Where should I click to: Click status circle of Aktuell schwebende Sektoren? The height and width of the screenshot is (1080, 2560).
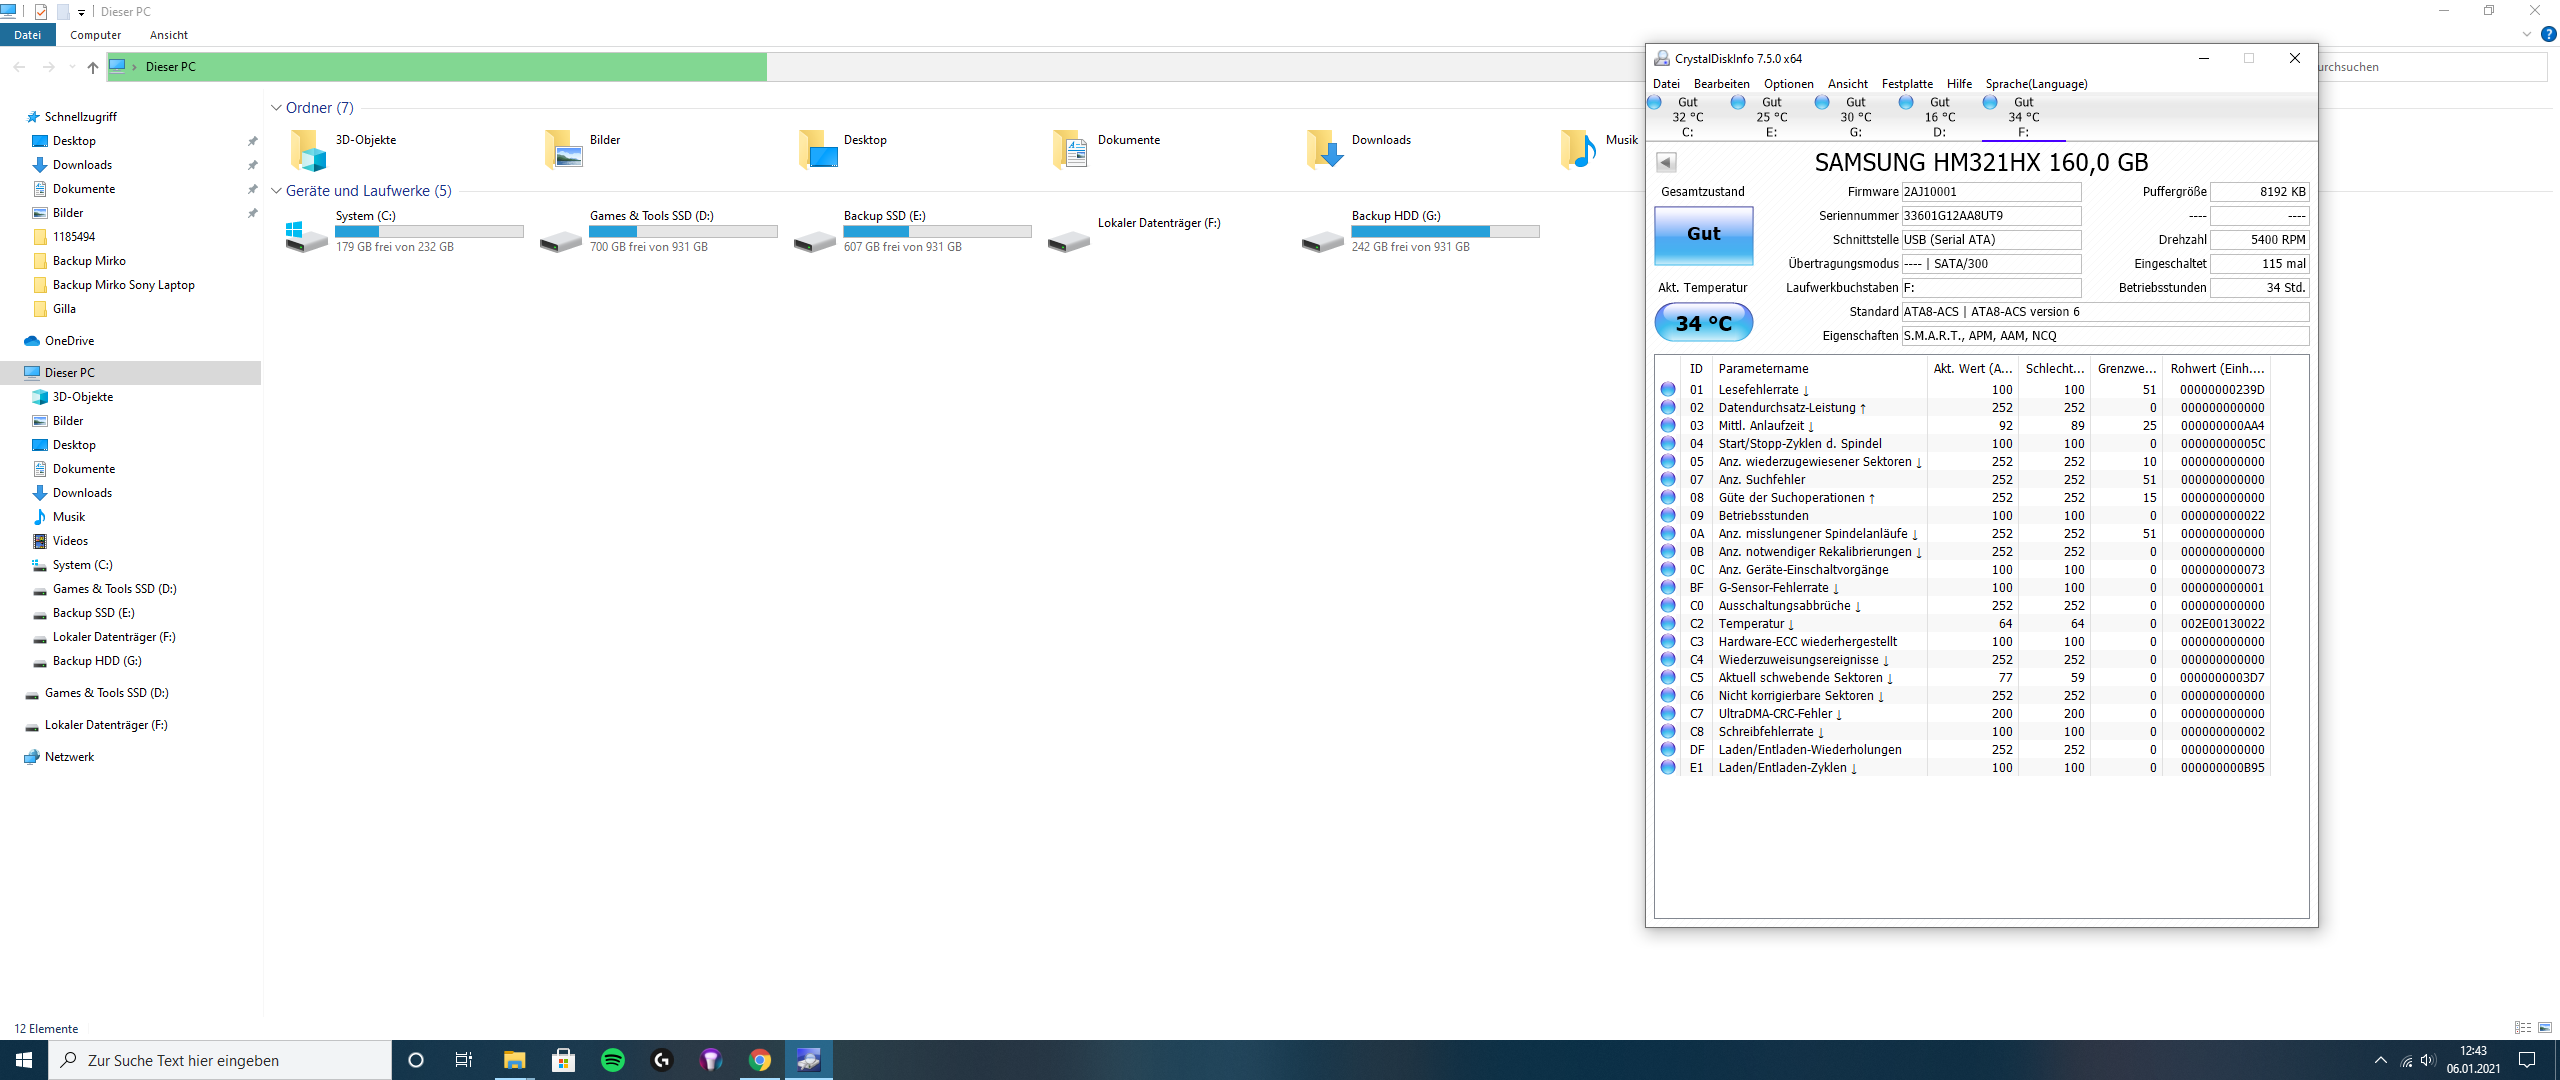tap(1668, 677)
